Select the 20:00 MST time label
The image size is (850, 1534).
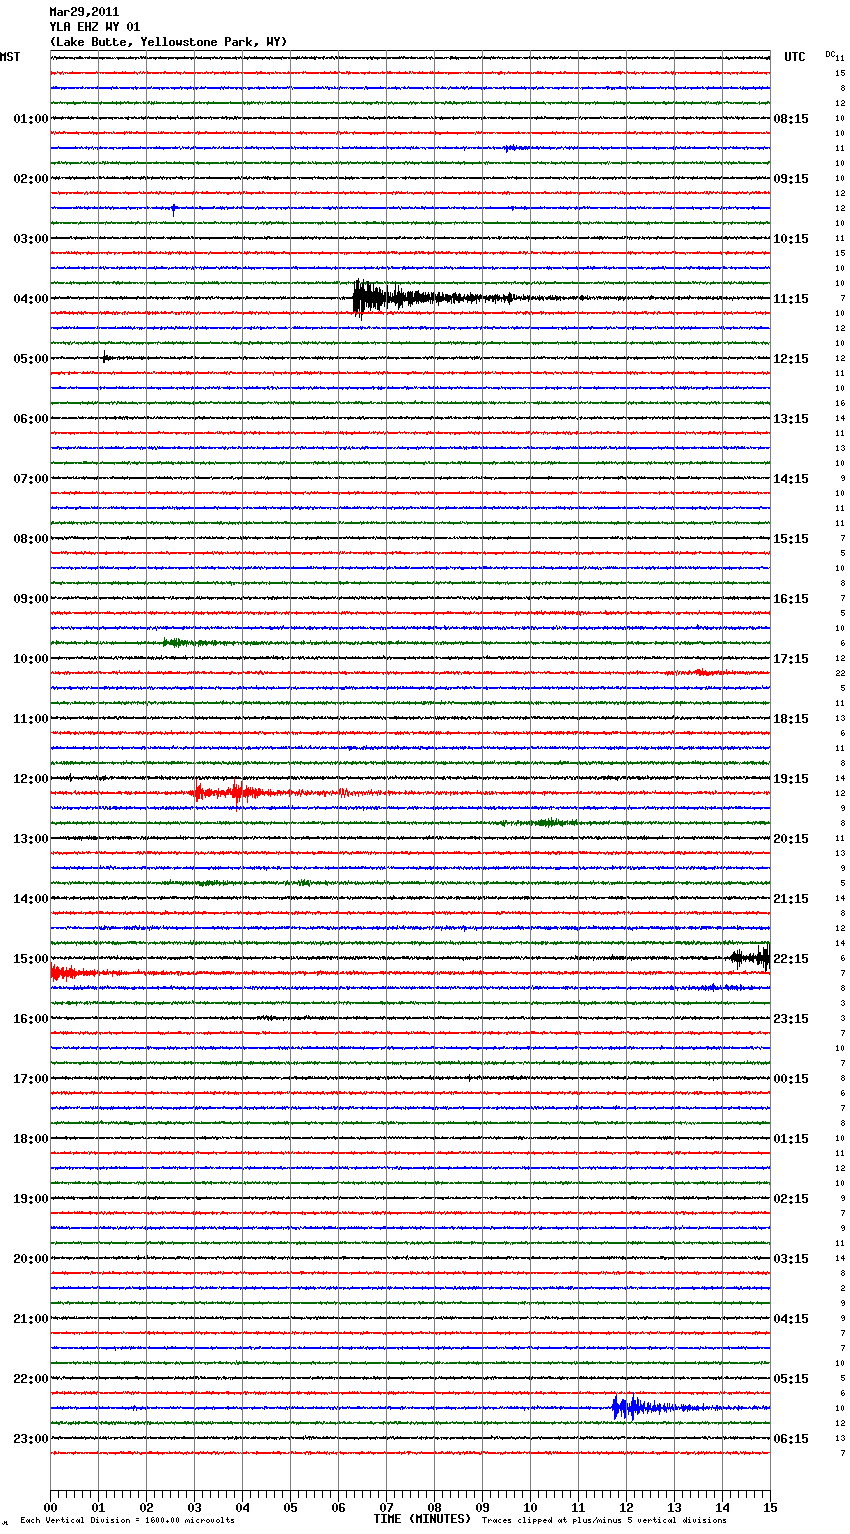pos(31,1259)
